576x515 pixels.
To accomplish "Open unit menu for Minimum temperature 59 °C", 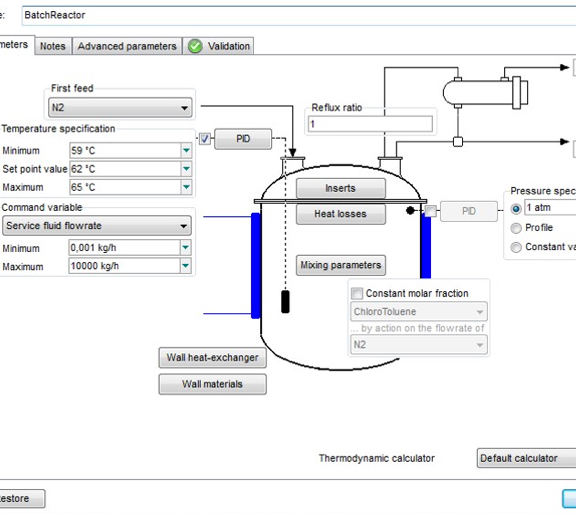I will click(186, 150).
